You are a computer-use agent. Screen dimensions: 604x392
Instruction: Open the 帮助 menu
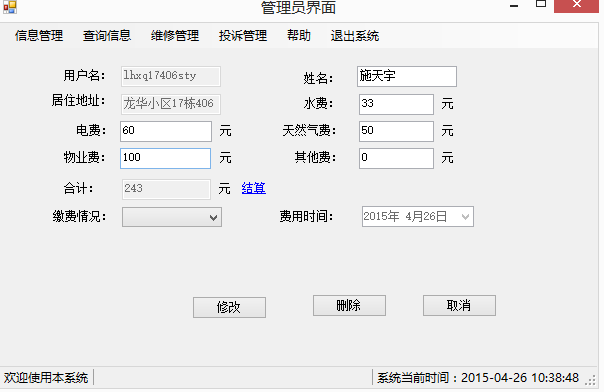coord(299,36)
